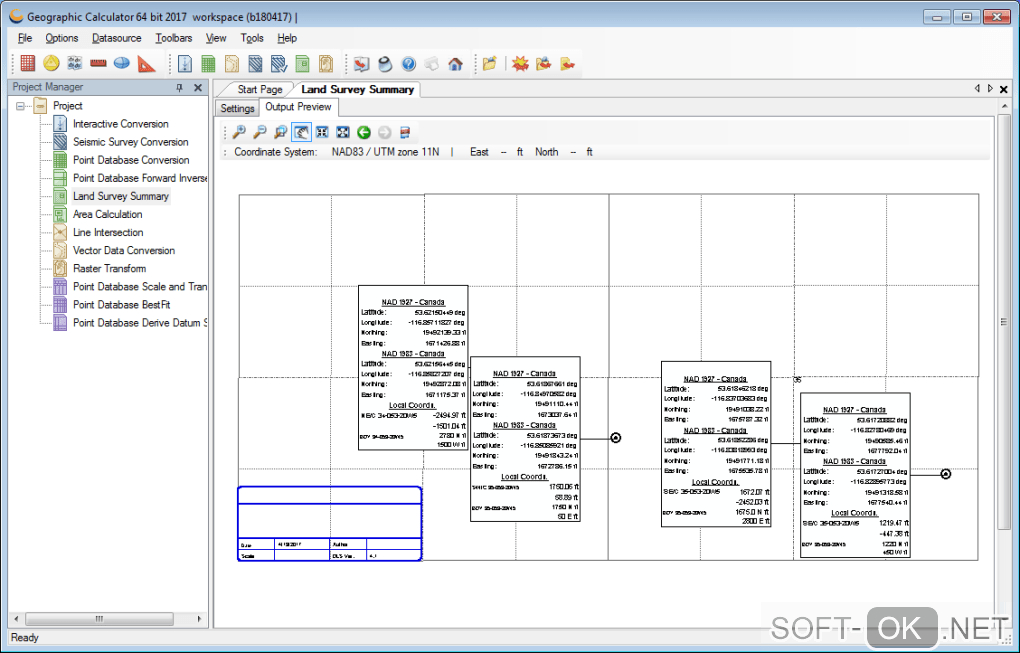Collapse the Project tree node
The image size is (1020, 653).
point(21,106)
